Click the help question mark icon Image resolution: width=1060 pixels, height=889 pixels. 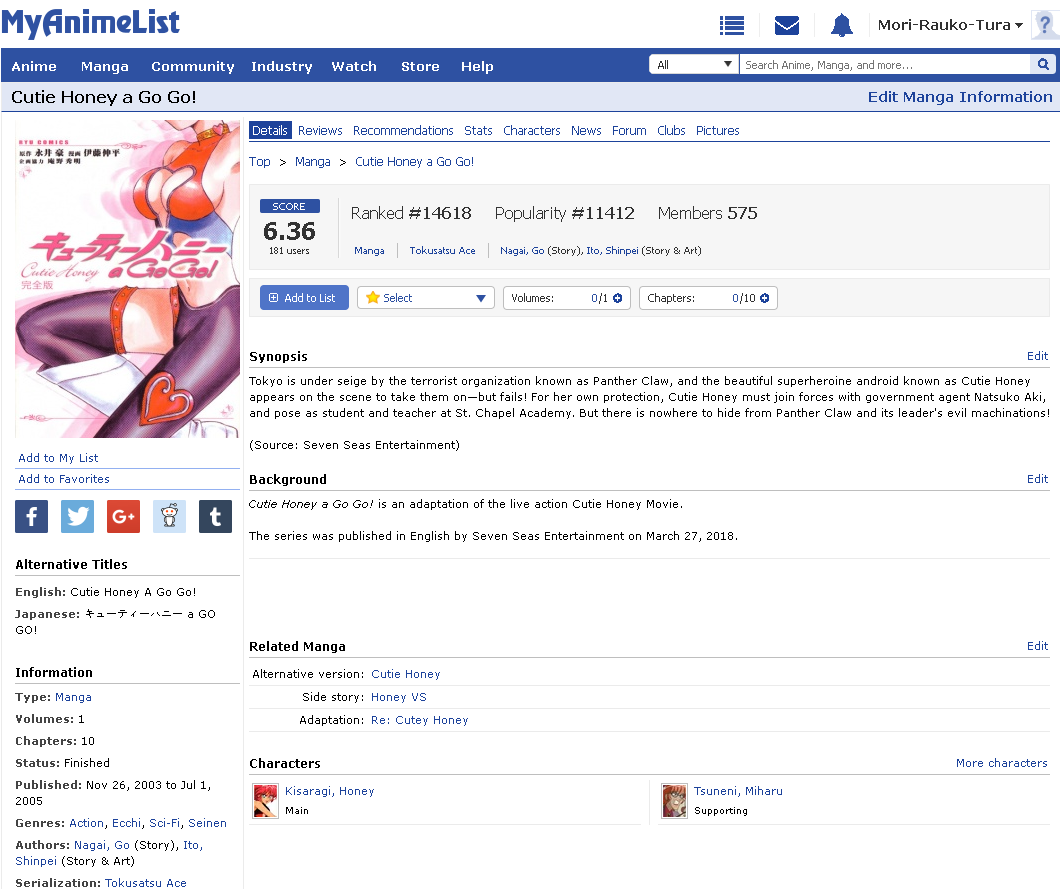click(x=1045, y=26)
